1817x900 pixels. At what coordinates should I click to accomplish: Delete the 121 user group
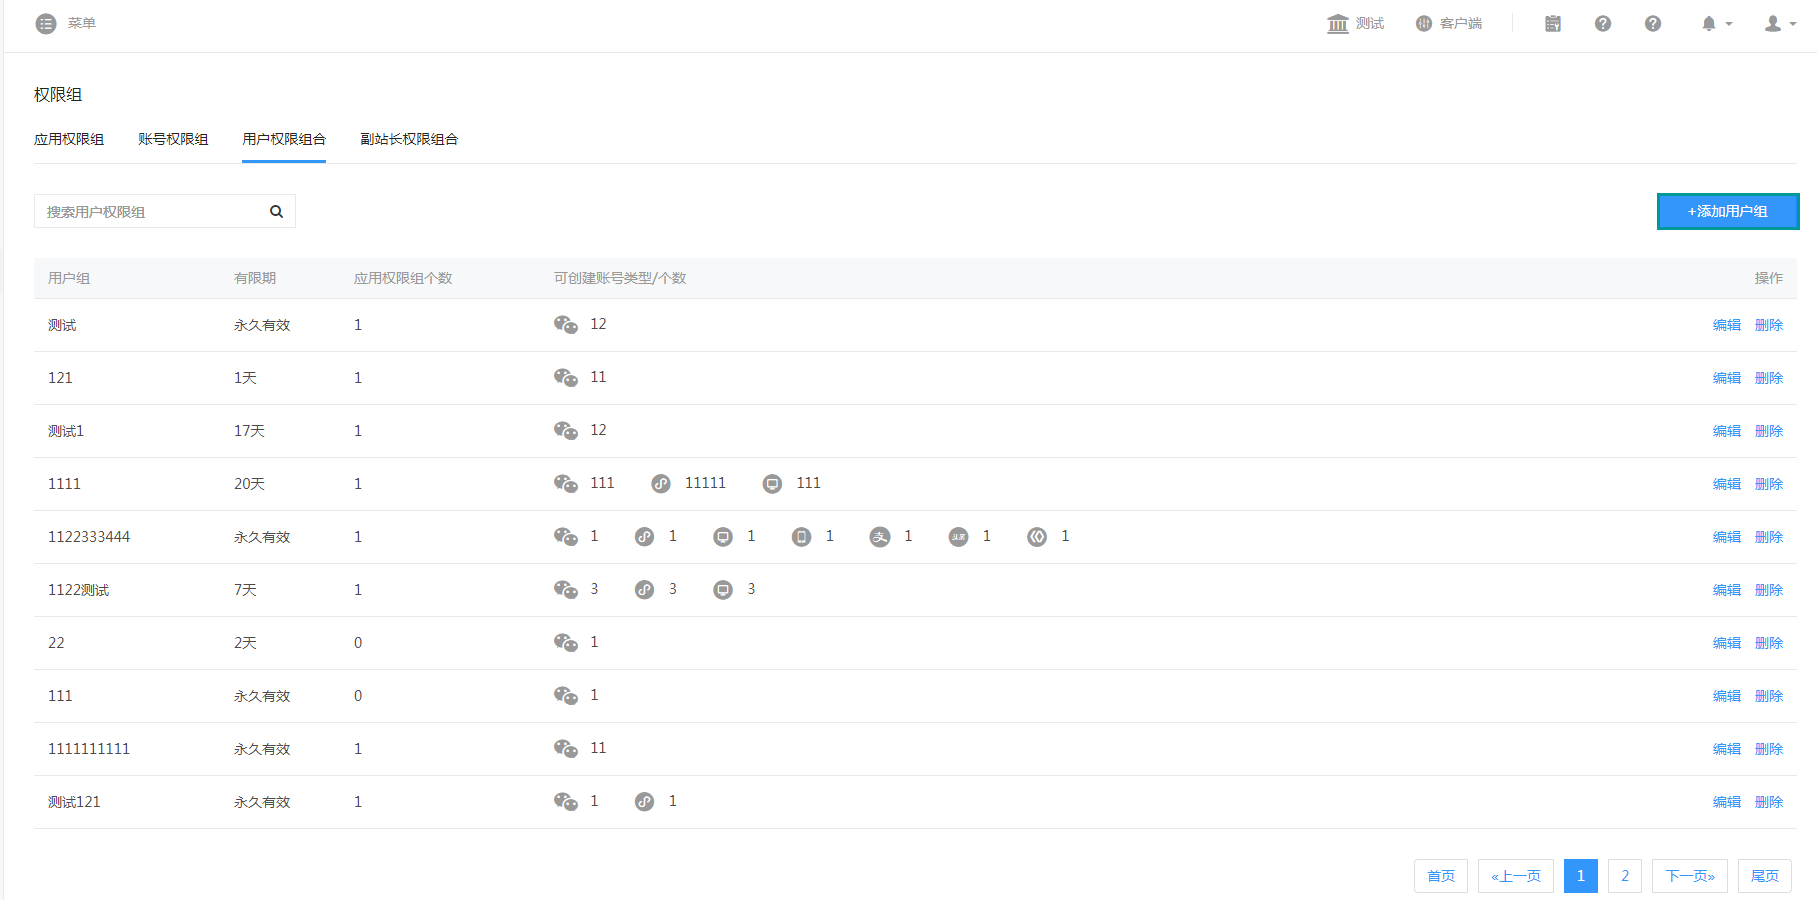click(x=1769, y=378)
